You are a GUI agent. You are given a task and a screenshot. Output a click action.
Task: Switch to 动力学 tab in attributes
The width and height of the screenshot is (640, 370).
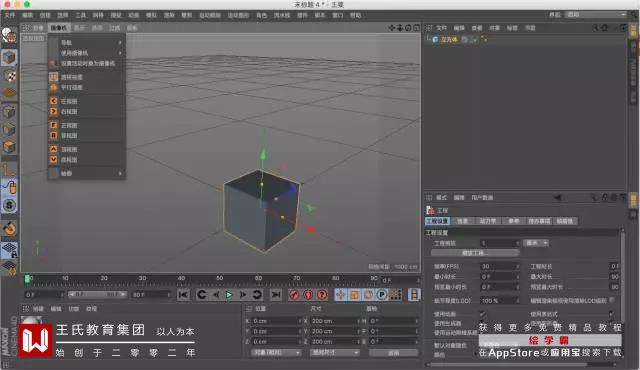pyautogui.click(x=487, y=221)
